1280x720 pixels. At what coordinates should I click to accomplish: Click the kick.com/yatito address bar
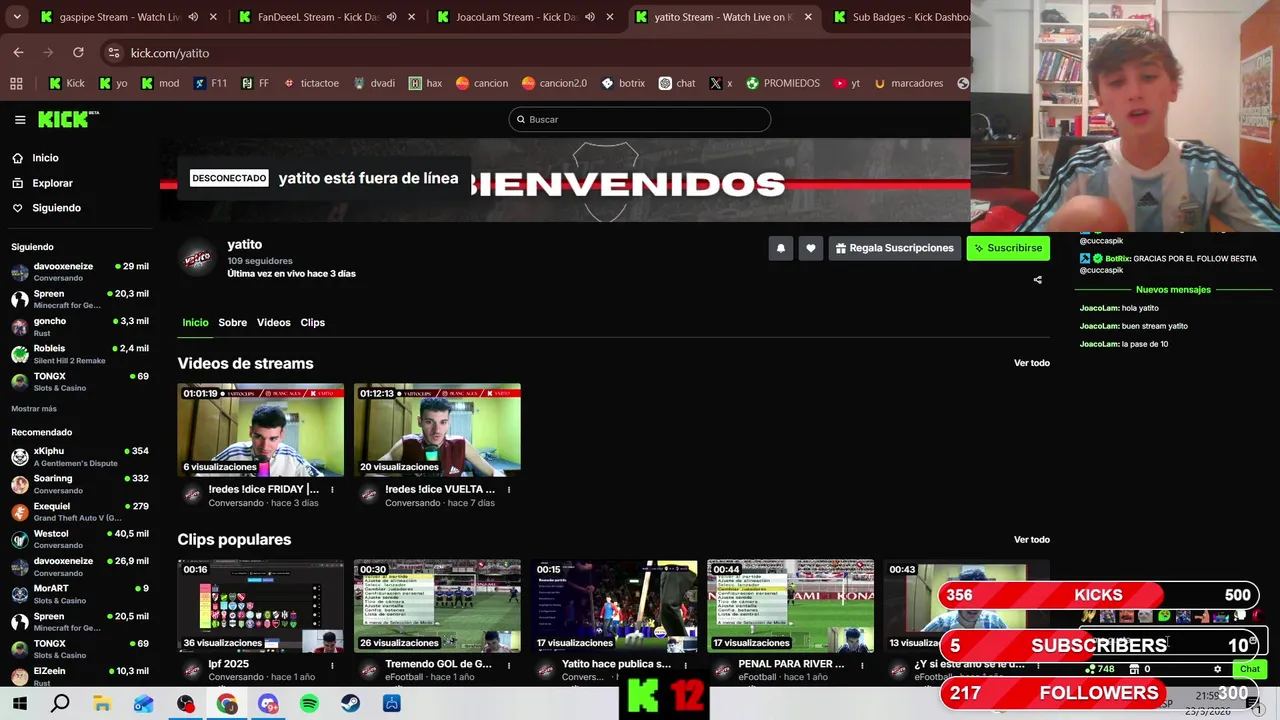pos(170,53)
